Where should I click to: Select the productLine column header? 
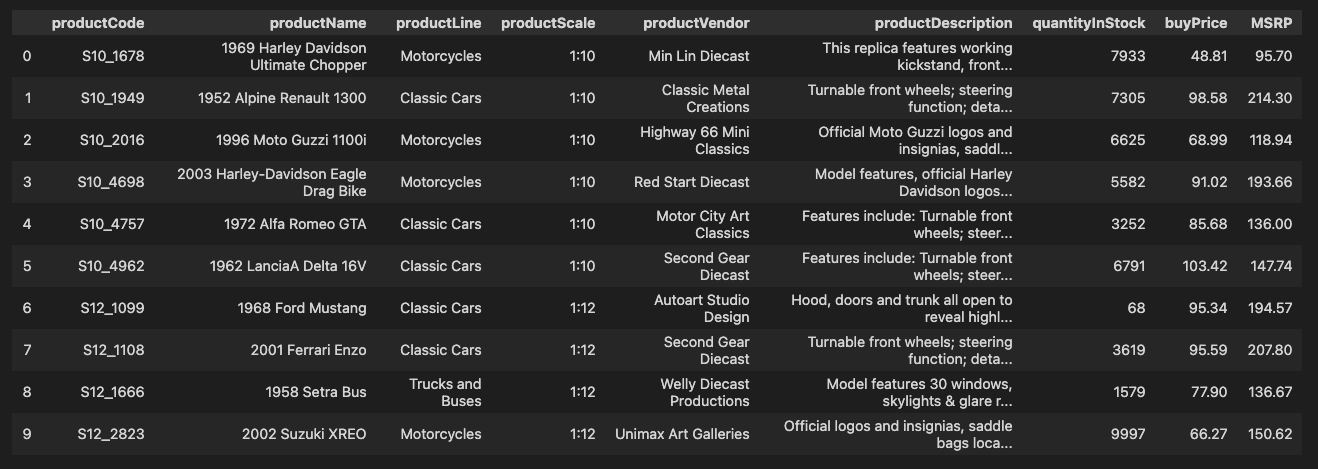tap(438, 23)
